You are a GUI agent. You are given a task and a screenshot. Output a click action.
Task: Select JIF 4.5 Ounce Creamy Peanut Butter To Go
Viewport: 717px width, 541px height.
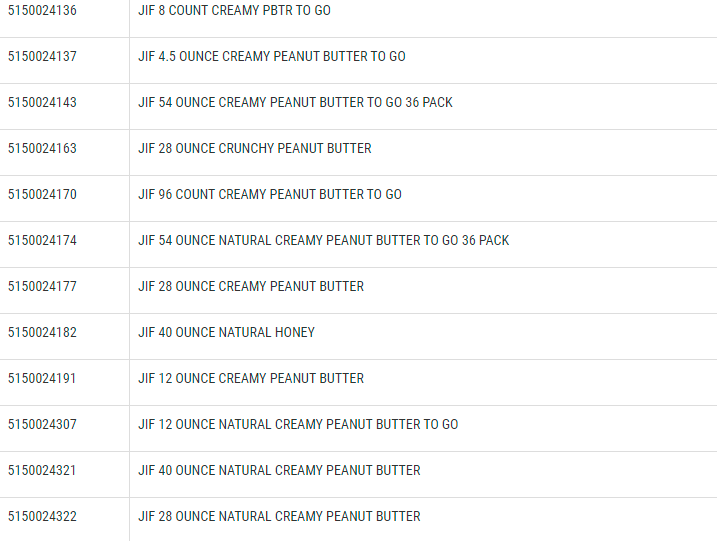[x=271, y=56]
